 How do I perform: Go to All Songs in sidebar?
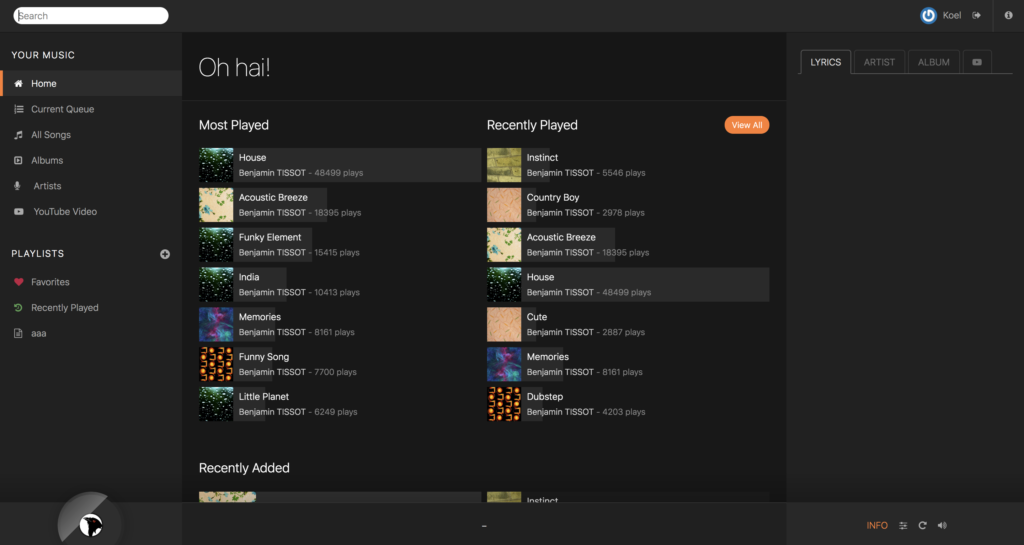point(50,135)
